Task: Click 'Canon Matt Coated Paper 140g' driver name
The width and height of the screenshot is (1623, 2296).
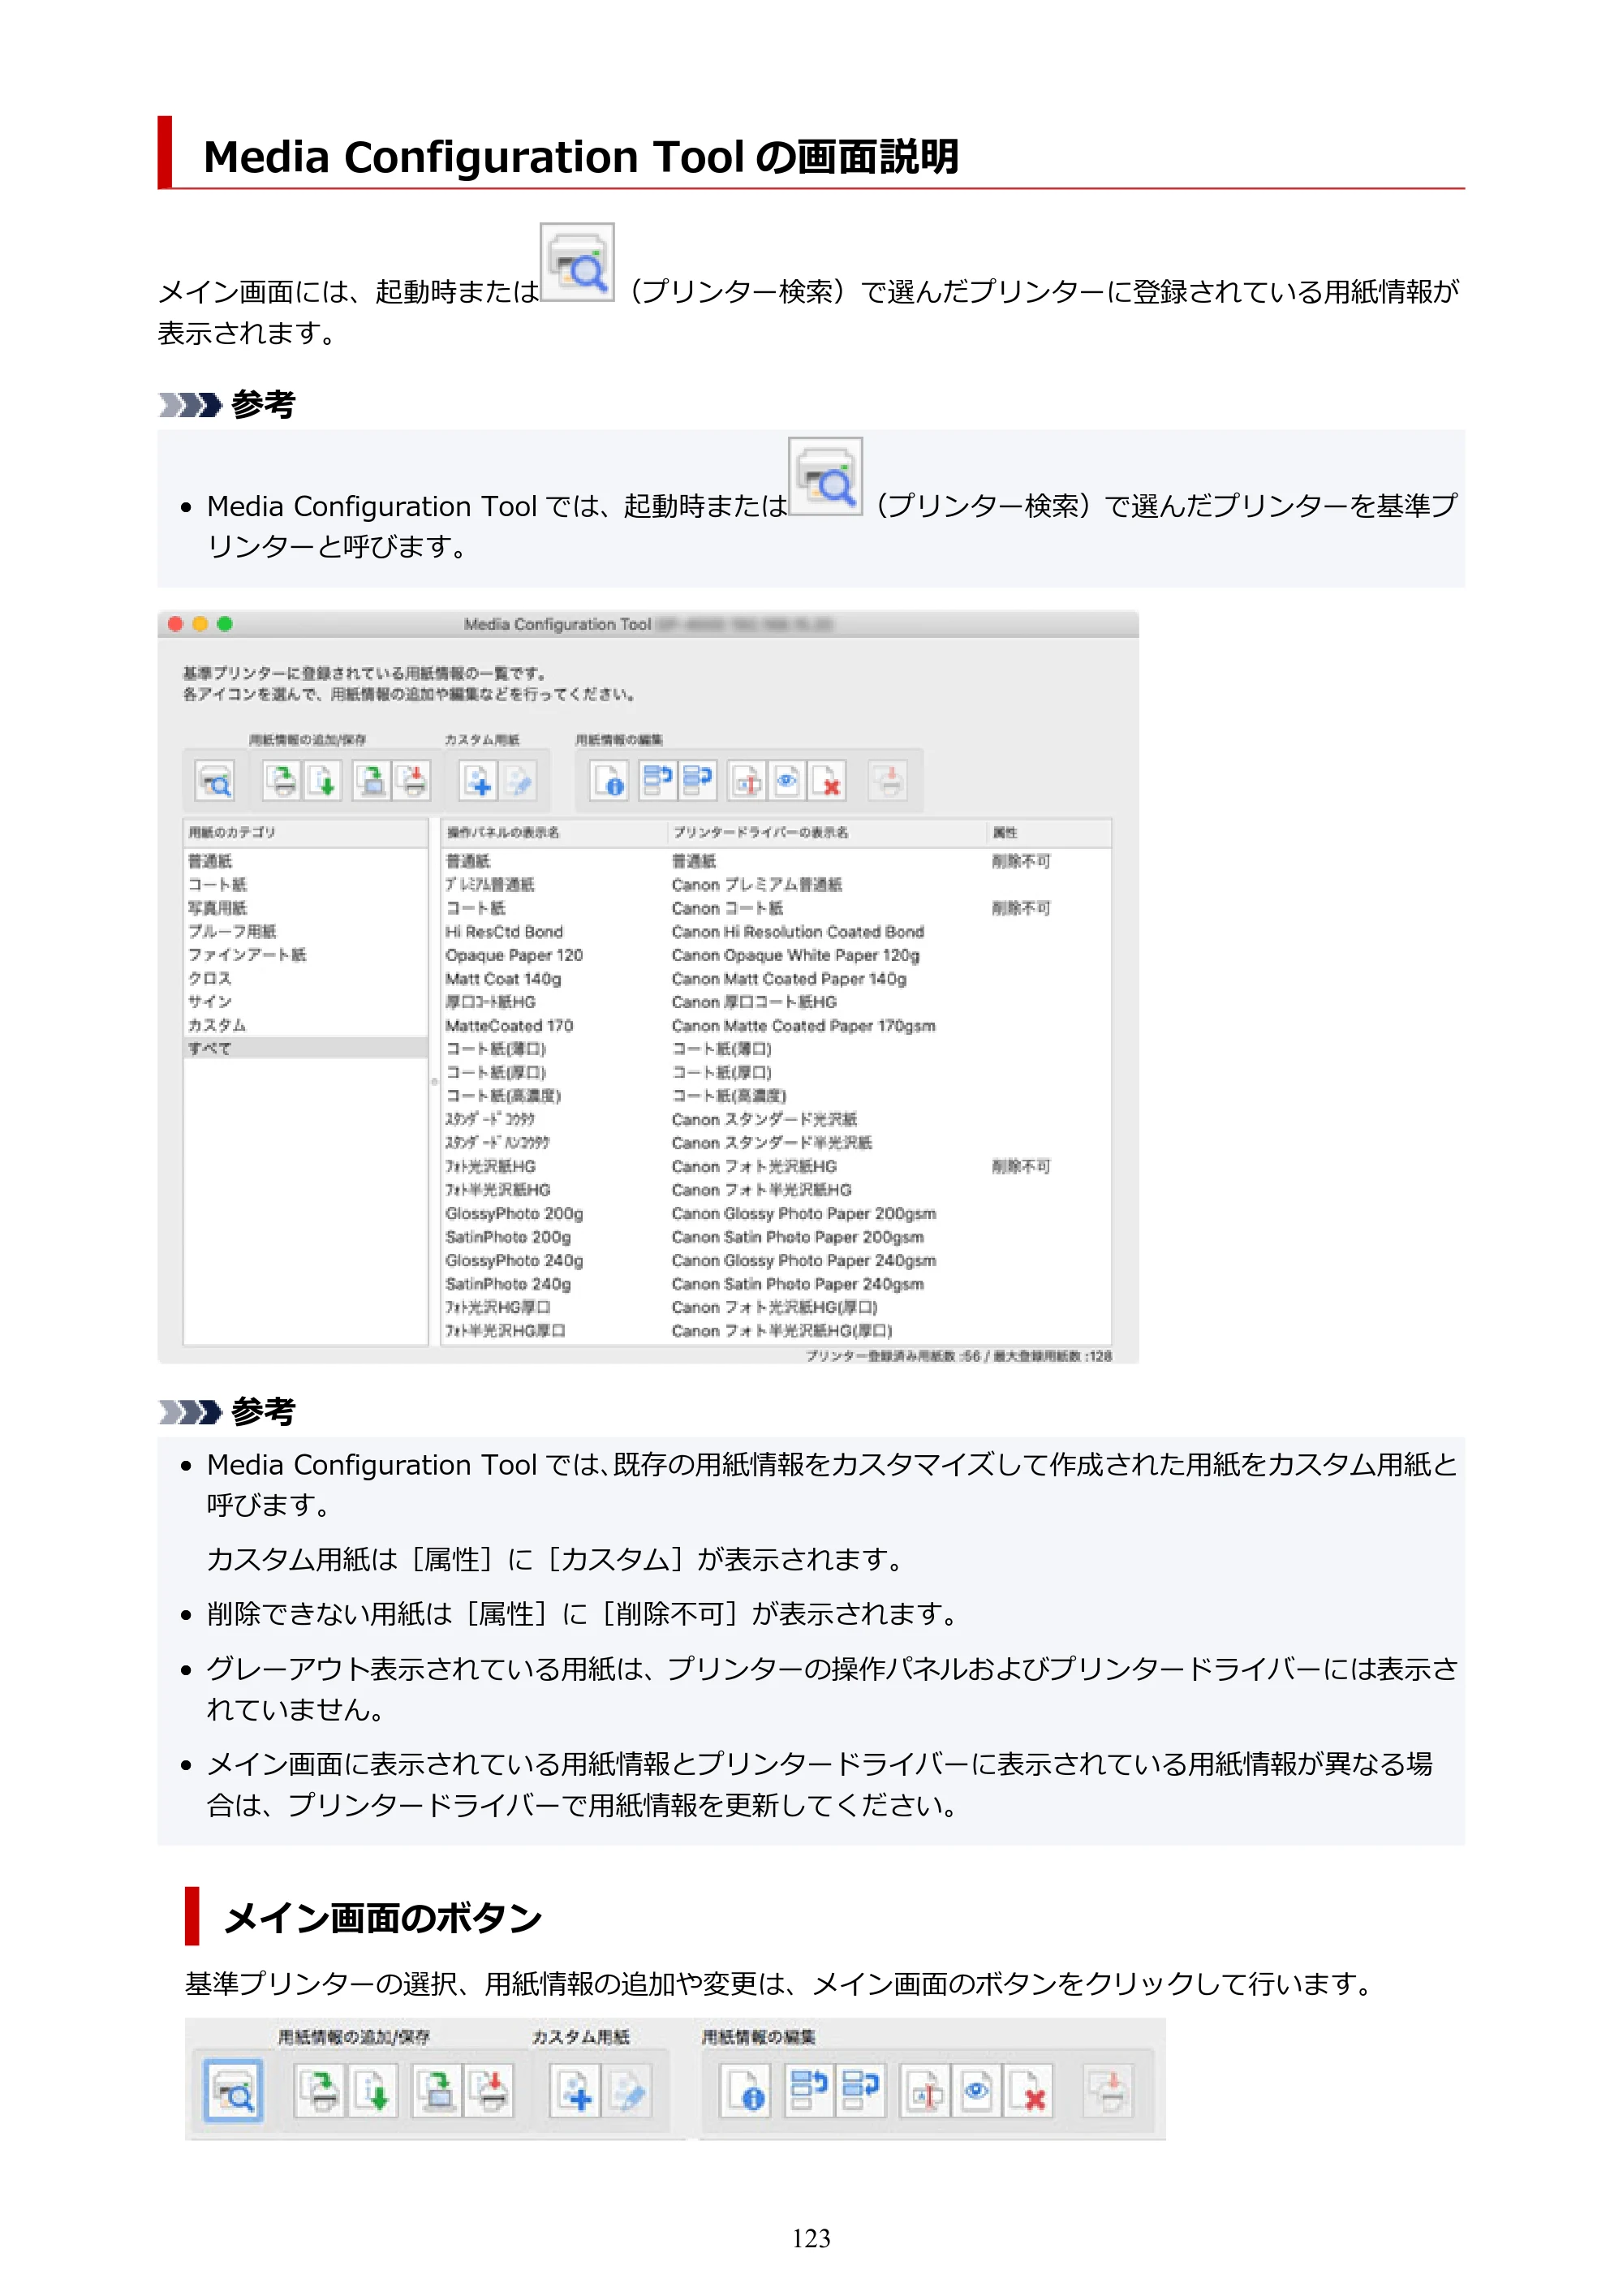Action: 789,978
